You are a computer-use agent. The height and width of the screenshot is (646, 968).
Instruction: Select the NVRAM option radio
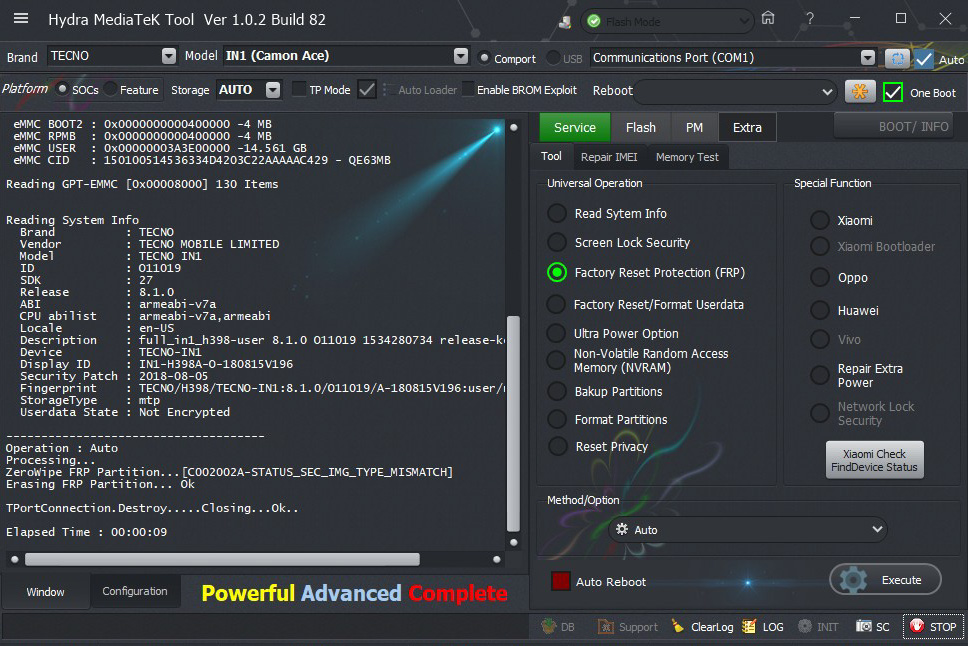556,361
